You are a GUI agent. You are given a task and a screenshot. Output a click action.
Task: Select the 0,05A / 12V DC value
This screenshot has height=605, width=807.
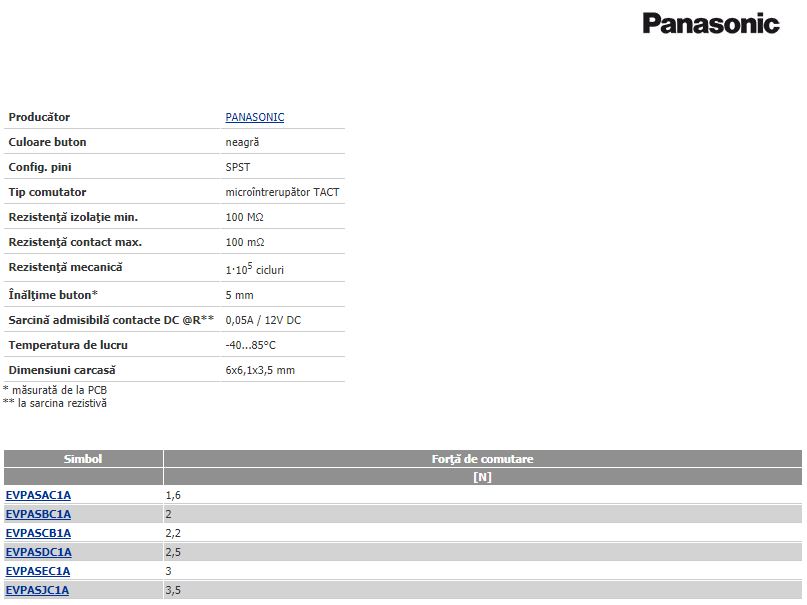(263, 321)
